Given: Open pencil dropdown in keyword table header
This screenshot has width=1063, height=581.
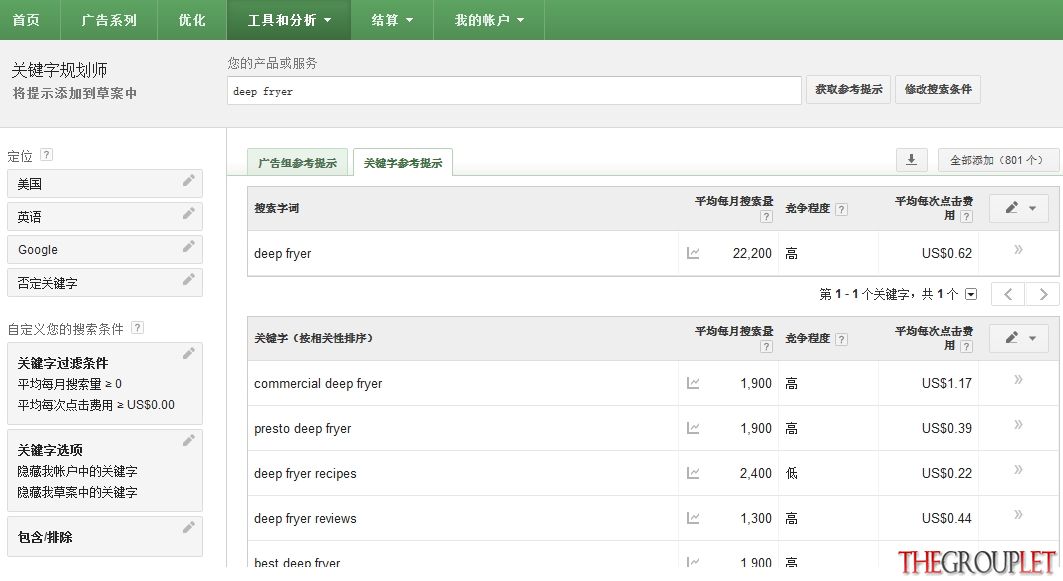Looking at the screenshot, I should [x=1019, y=338].
